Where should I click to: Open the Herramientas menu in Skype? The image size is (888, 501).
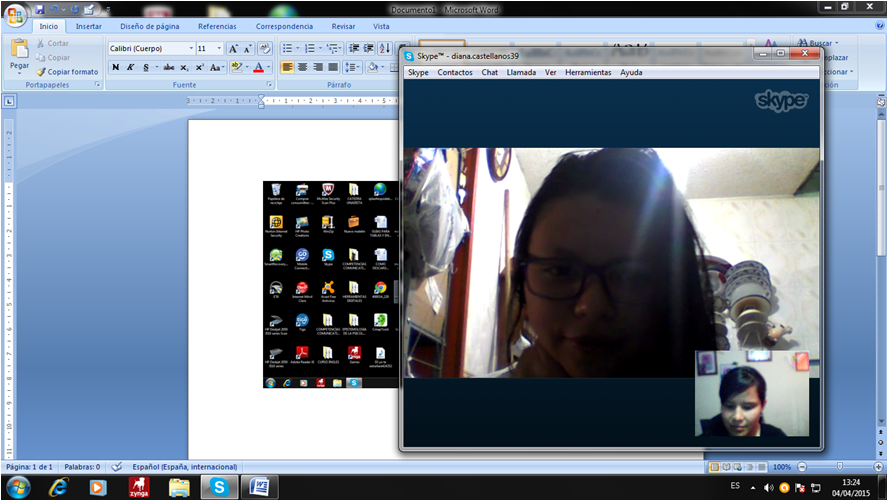click(x=588, y=72)
